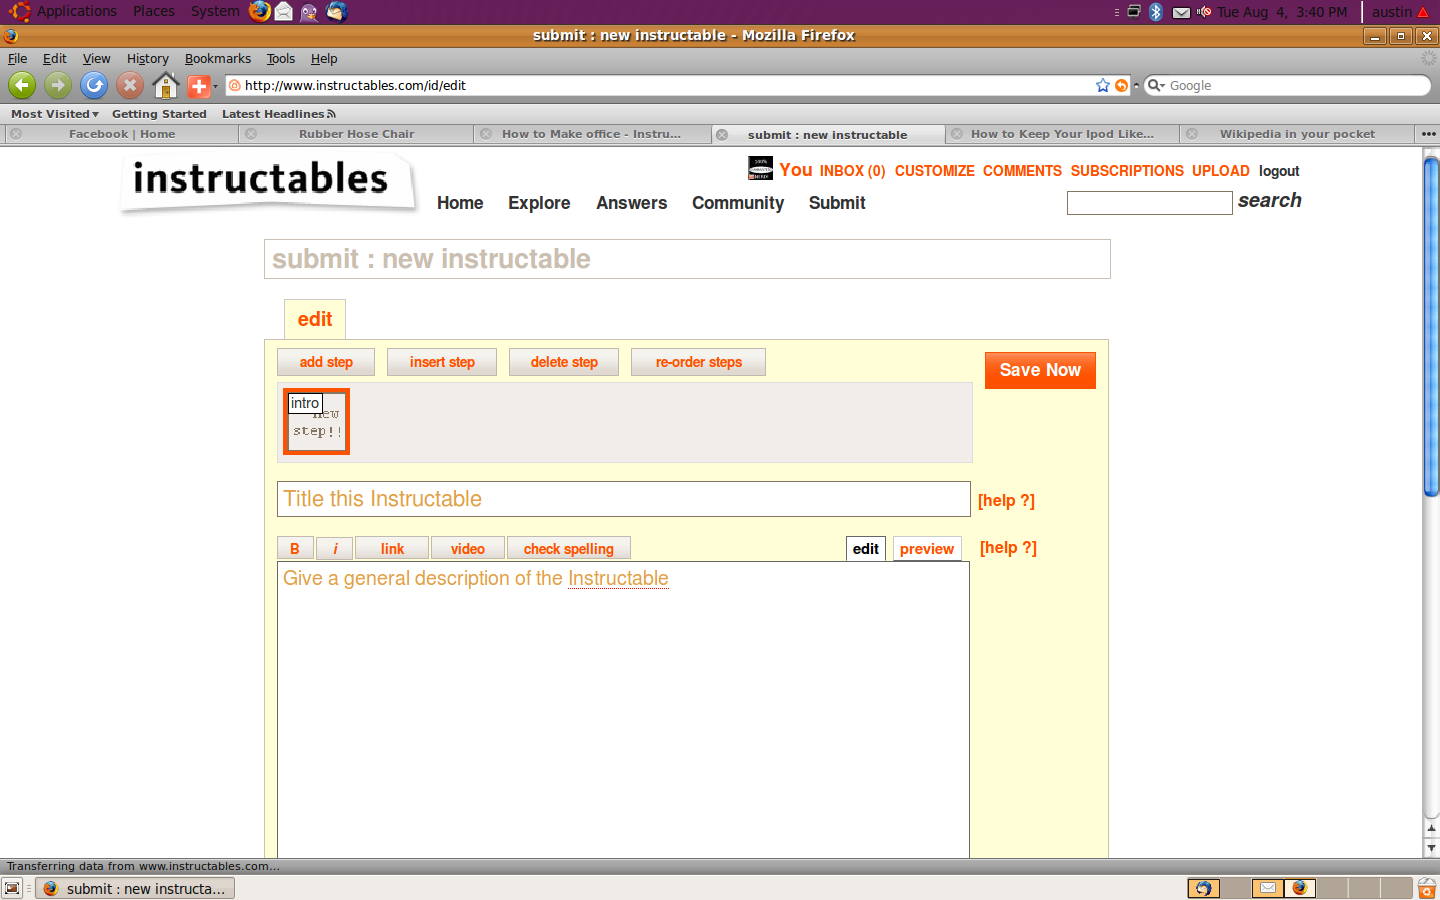The width and height of the screenshot is (1440, 900).
Task: Click the Ubuntu logo icon
Action: point(19,12)
